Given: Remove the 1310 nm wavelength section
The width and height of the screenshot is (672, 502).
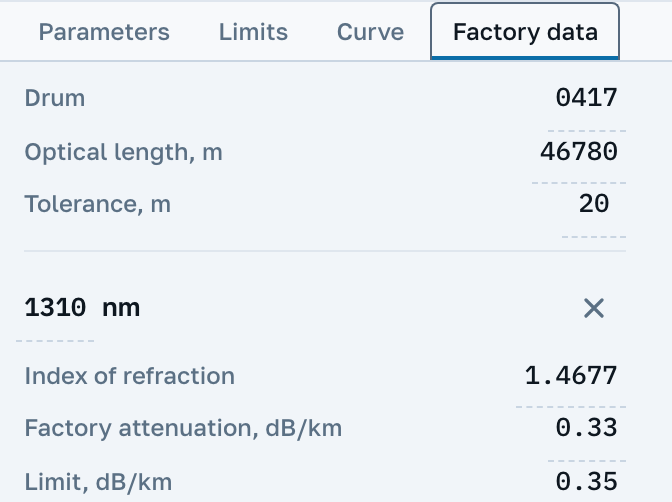Looking at the screenshot, I should [594, 308].
